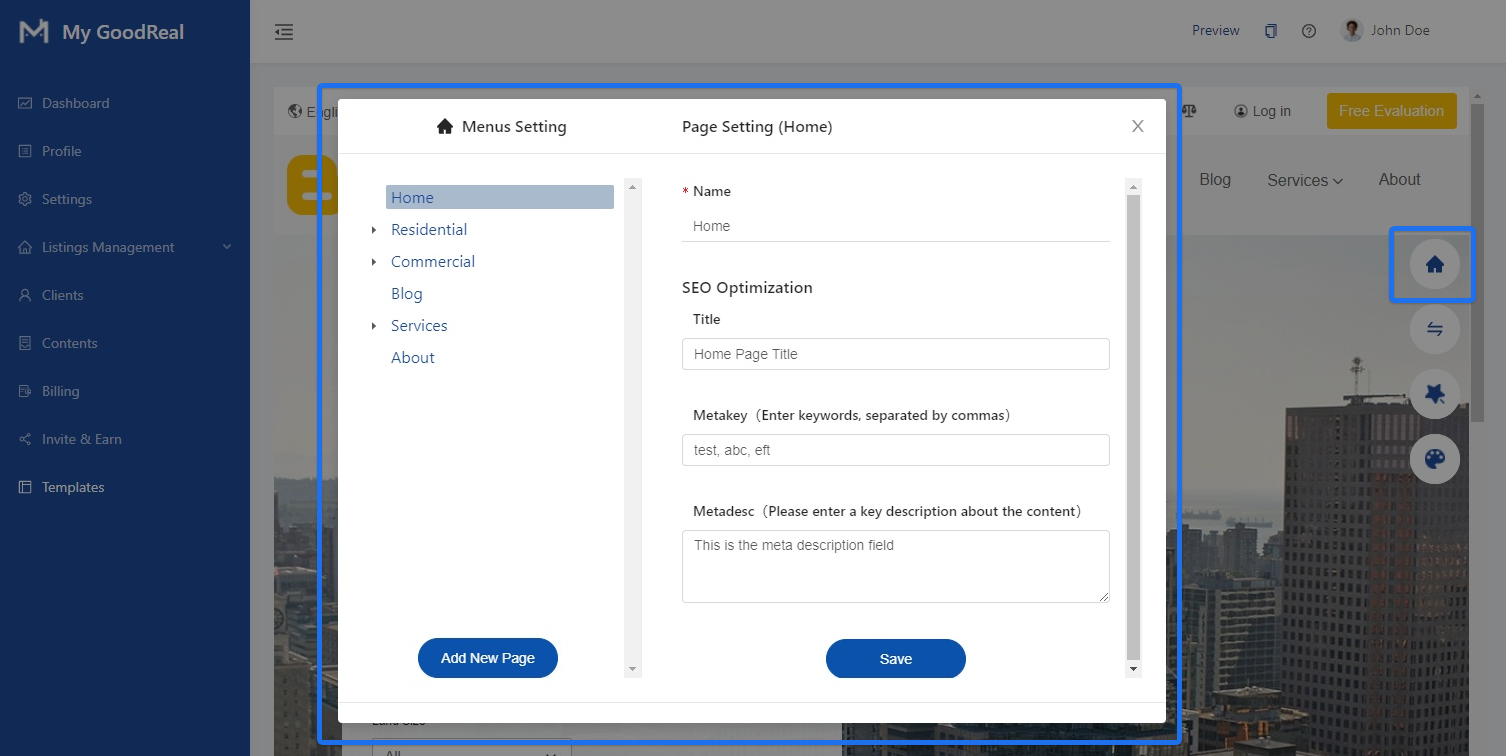Screen dimensions: 1506x756
Task: Open the help question-mark icon
Action: [x=1308, y=30]
